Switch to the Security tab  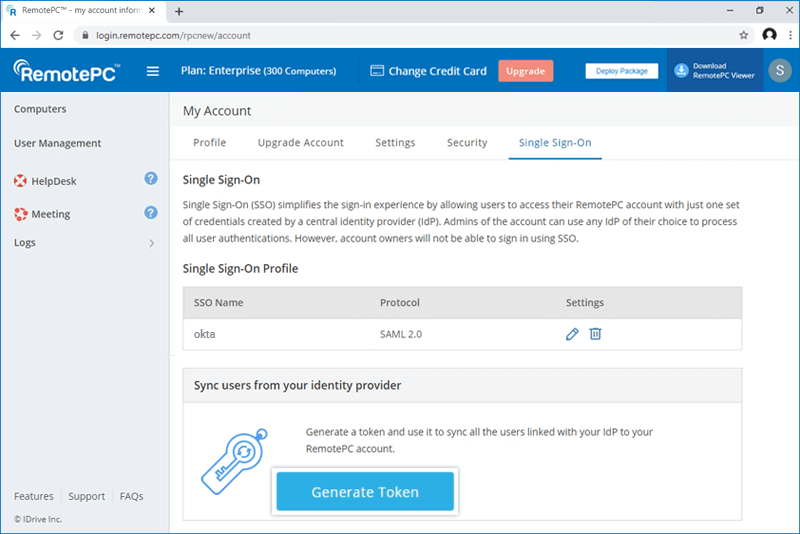tap(467, 143)
